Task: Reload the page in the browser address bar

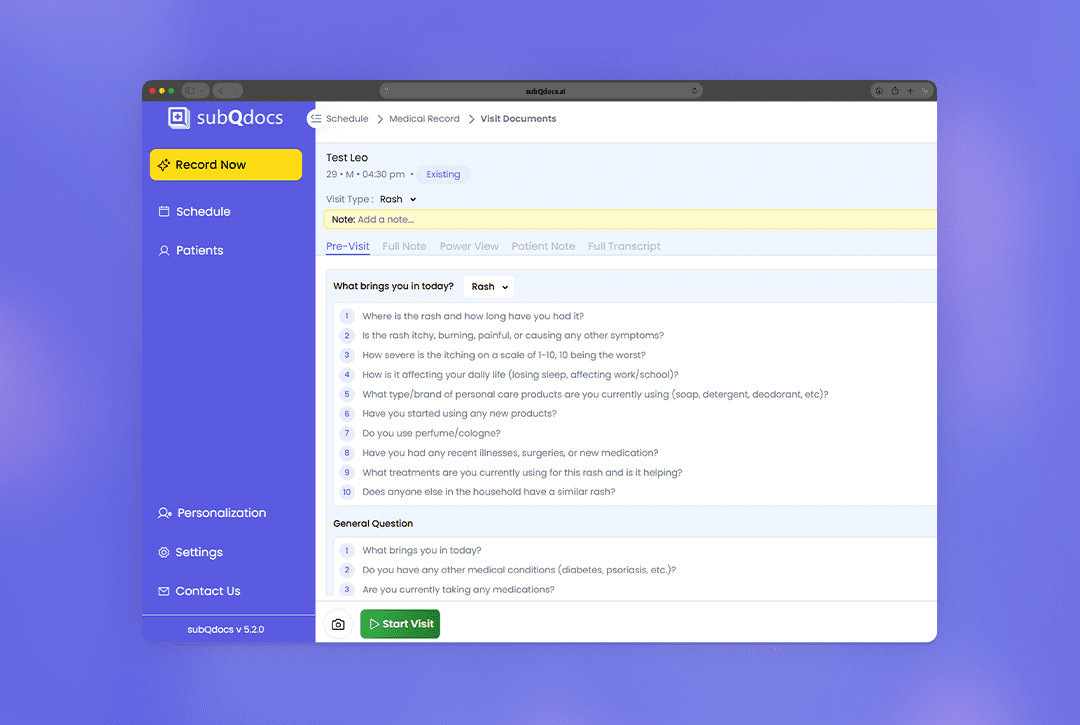Action: pos(694,91)
